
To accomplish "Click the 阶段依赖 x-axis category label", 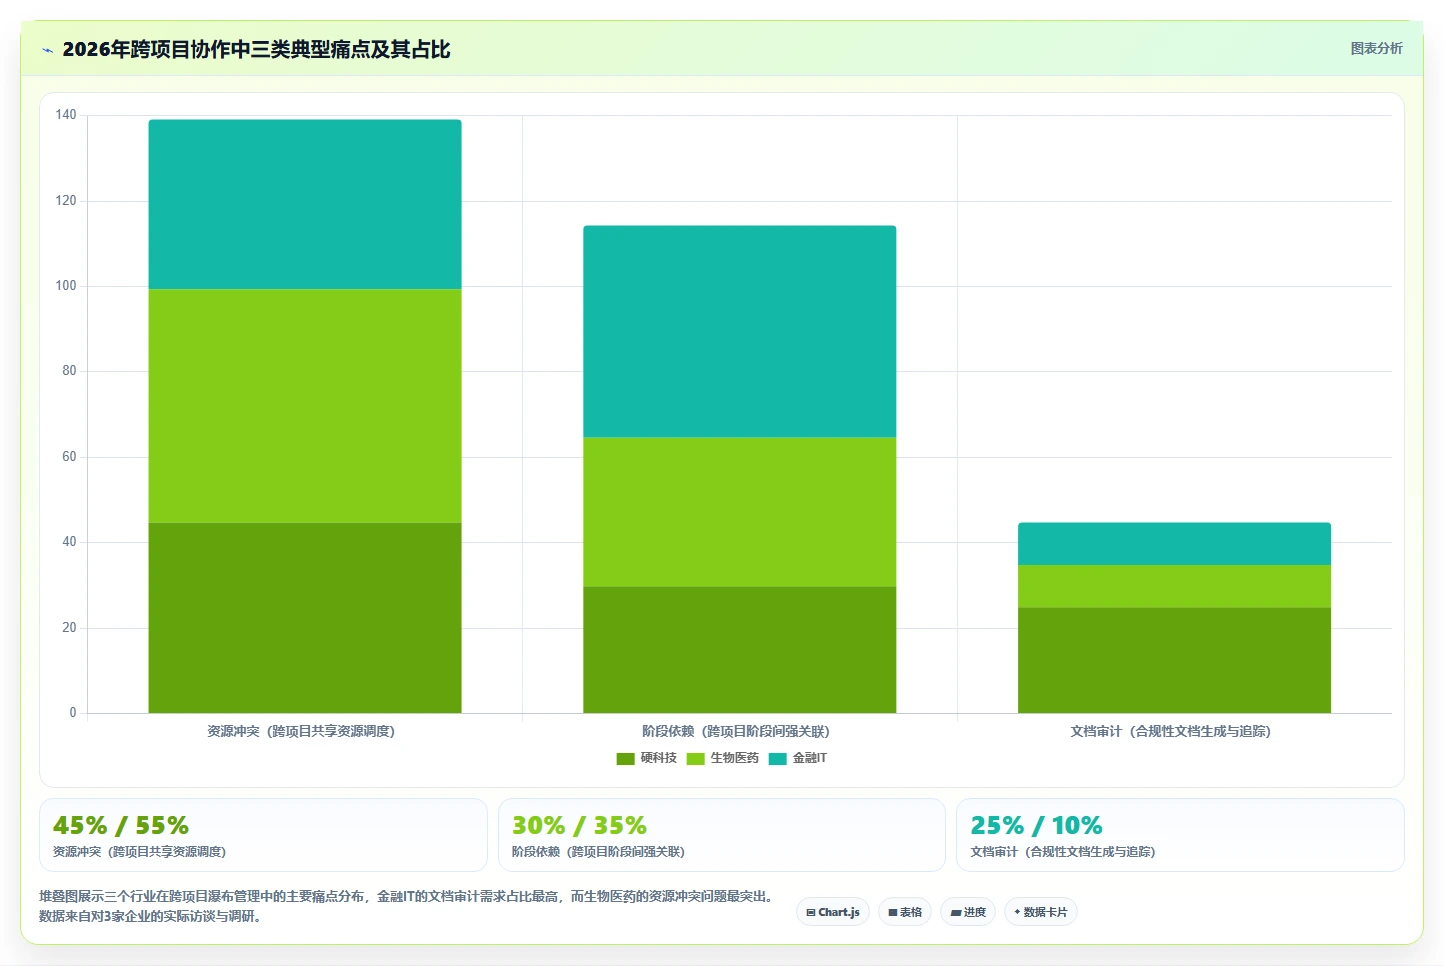I will (736, 732).
